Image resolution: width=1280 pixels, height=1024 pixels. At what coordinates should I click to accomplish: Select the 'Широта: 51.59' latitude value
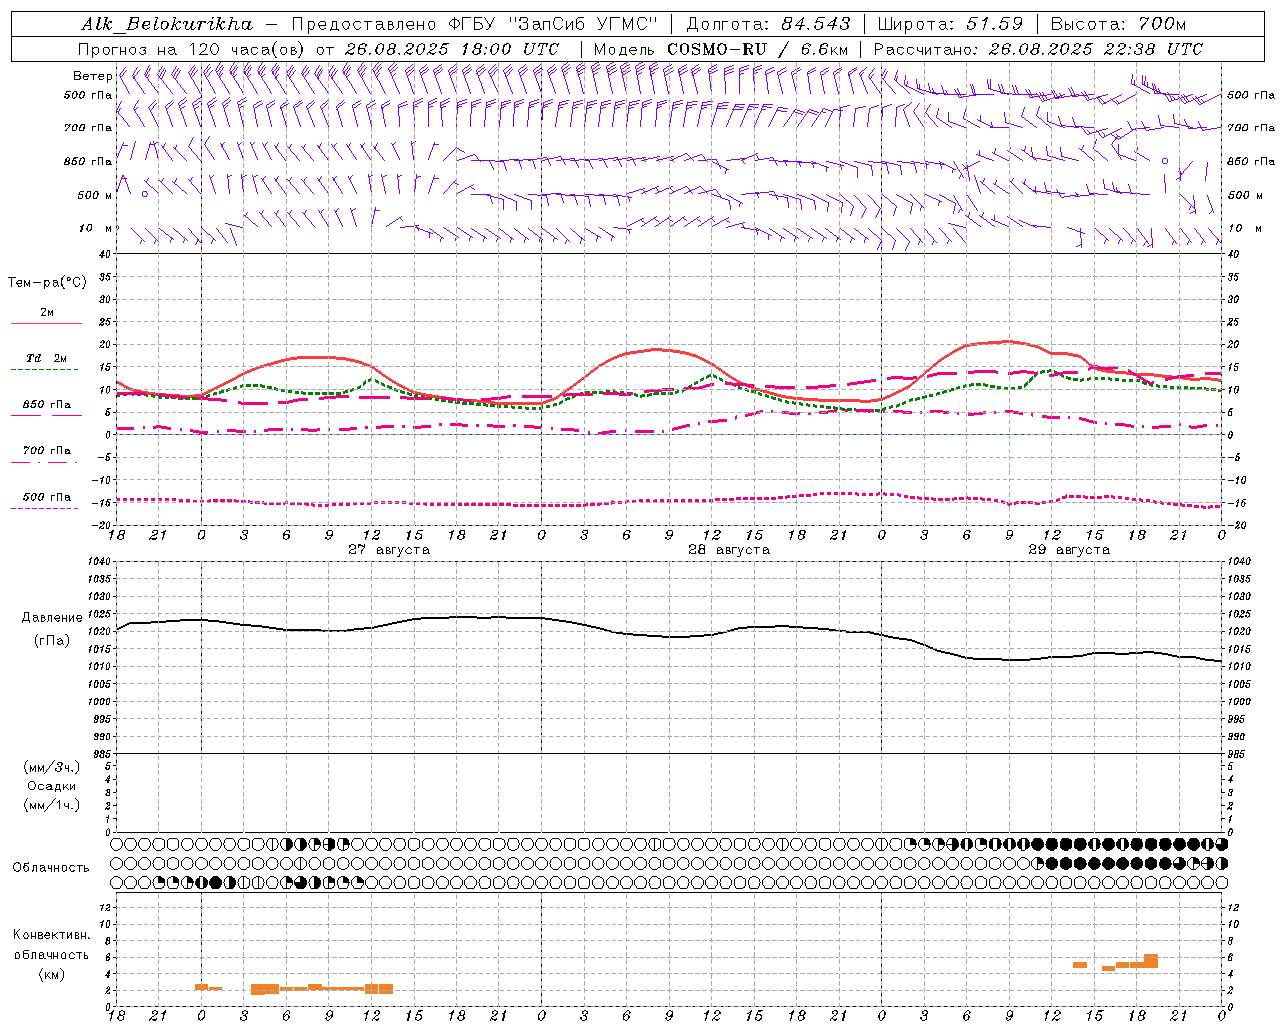click(949, 24)
